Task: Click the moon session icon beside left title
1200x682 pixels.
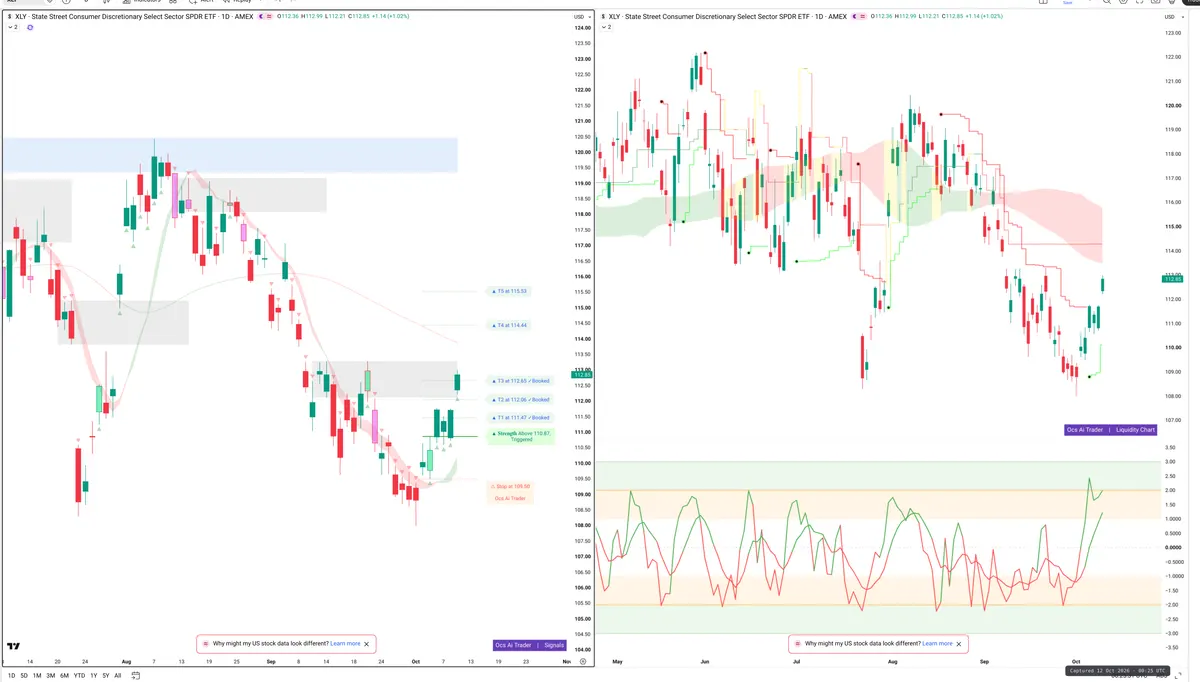Action: coord(261,17)
